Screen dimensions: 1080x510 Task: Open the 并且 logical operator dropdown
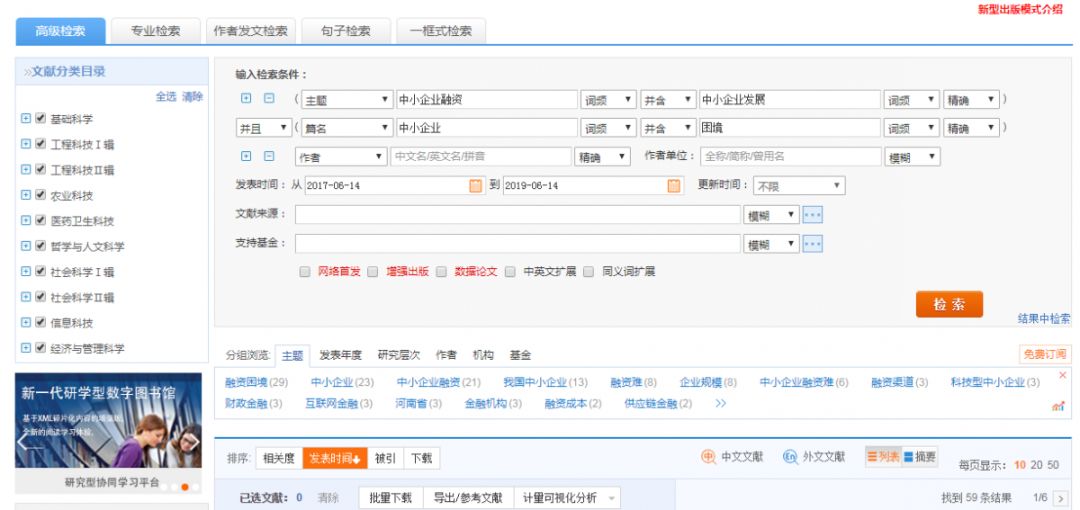point(262,128)
